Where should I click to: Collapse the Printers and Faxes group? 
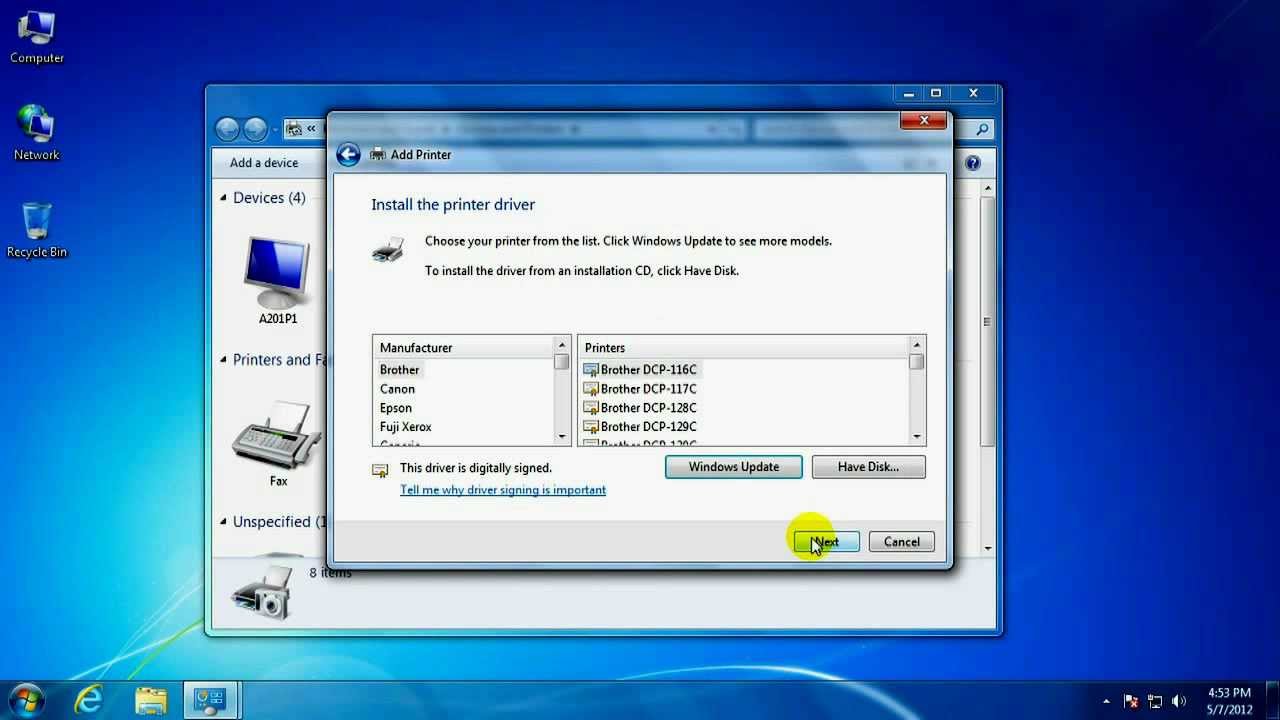coord(224,360)
